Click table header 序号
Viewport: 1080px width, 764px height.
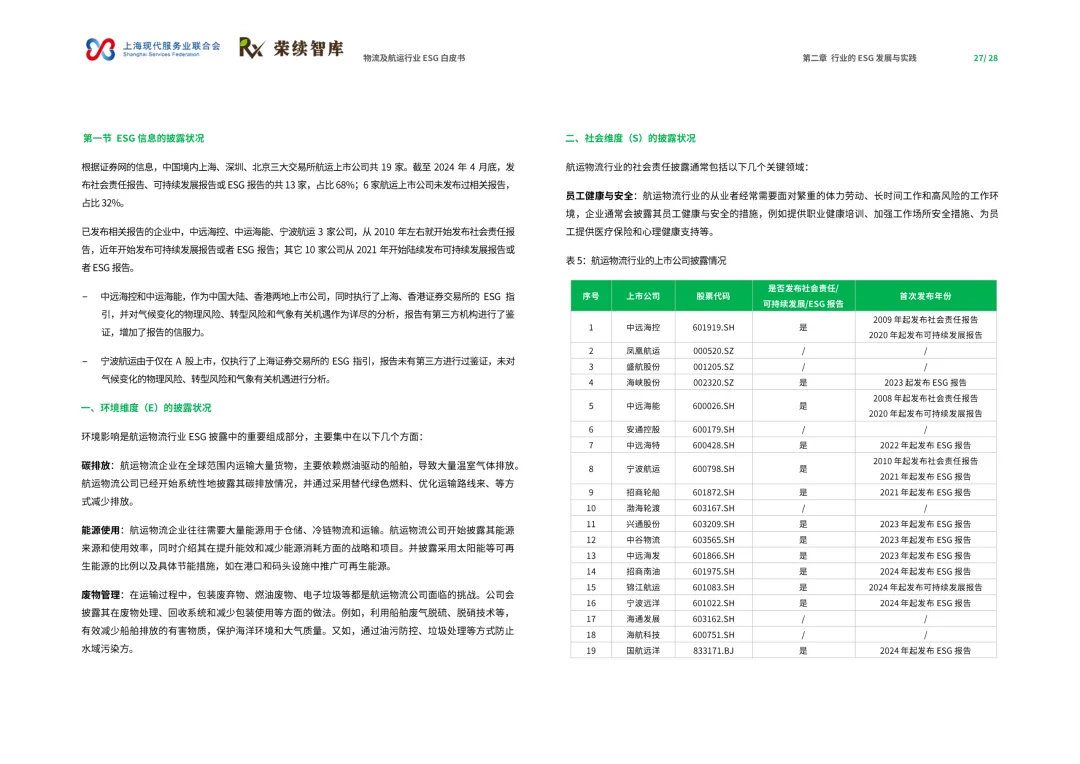(590, 296)
